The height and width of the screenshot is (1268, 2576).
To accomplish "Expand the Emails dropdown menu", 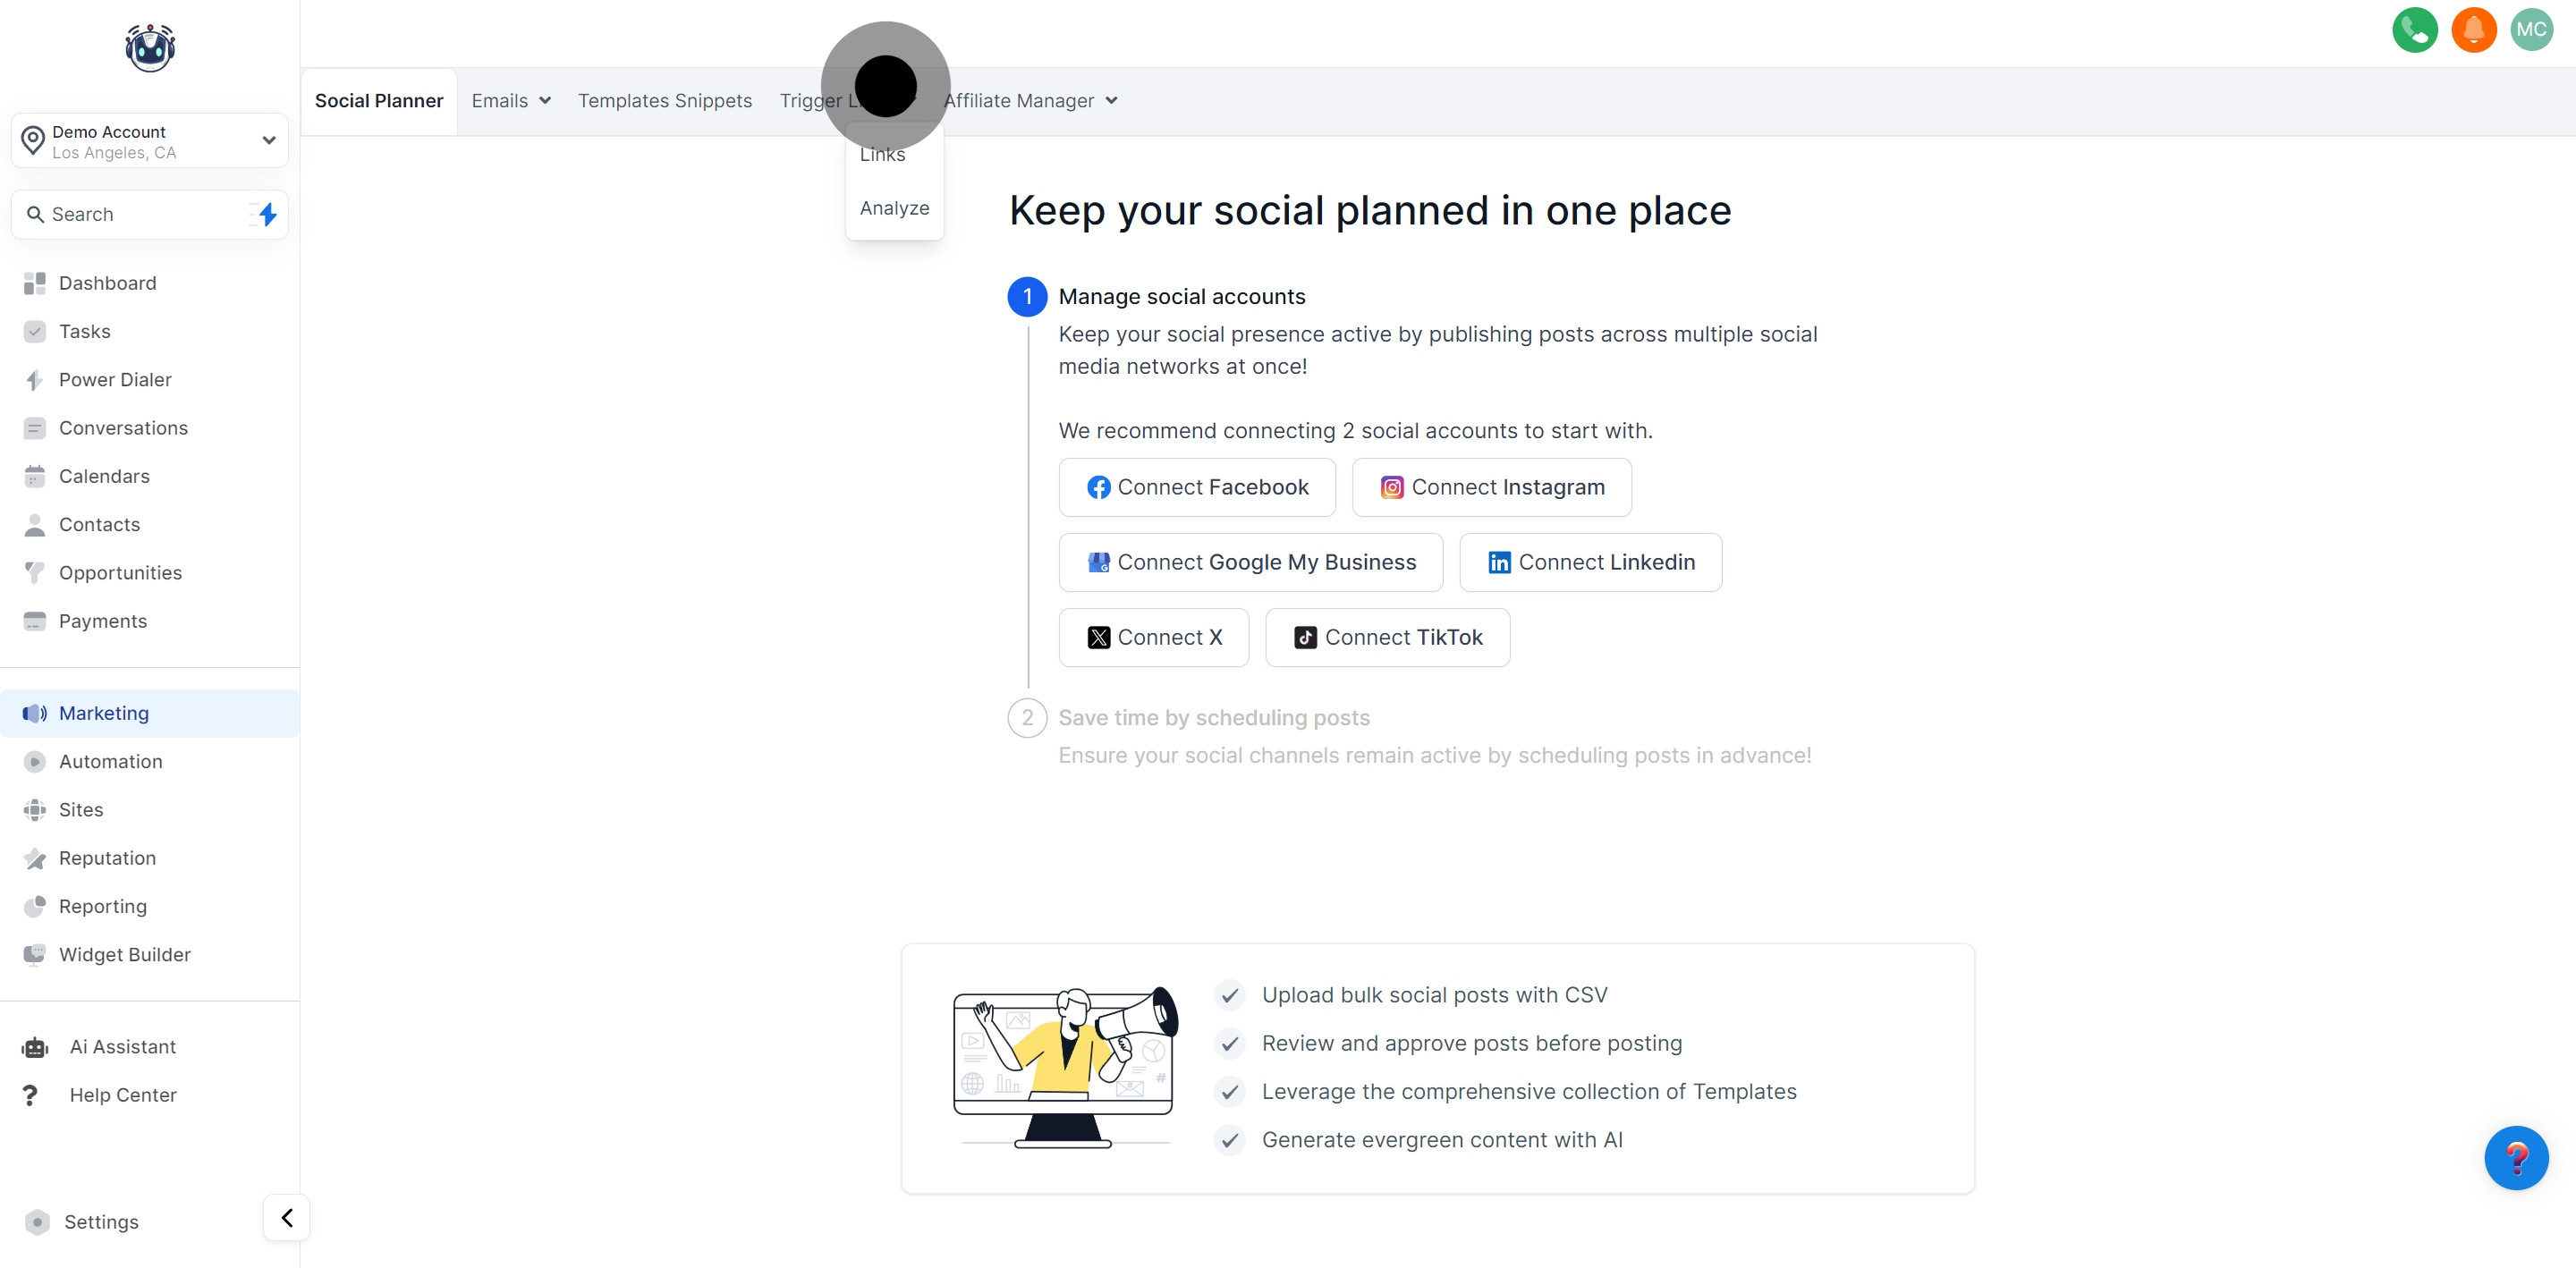I will pyautogui.click(x=511, y=101).
